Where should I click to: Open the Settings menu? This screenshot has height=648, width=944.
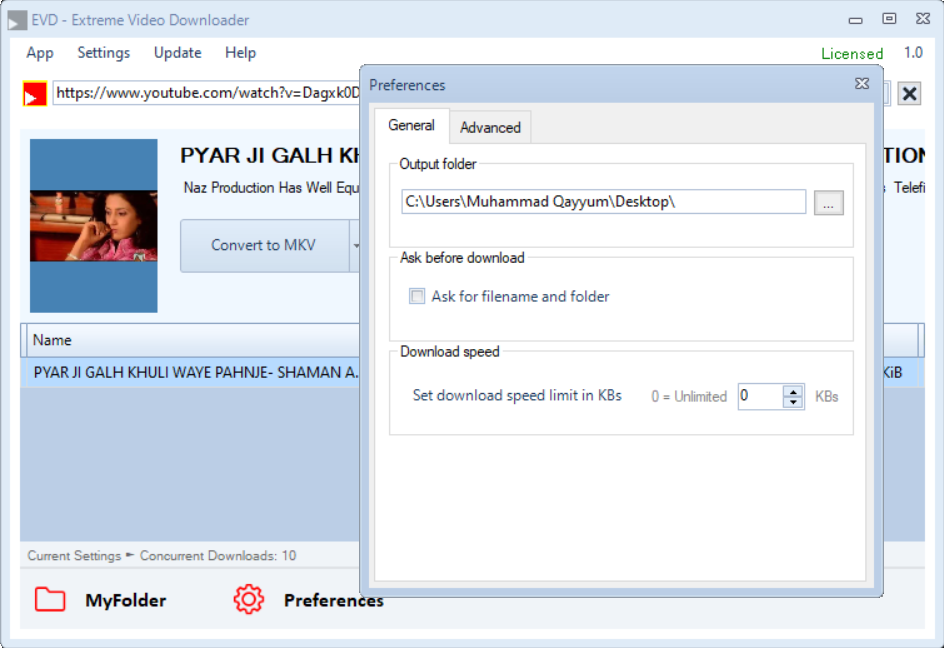pos(104,53)
